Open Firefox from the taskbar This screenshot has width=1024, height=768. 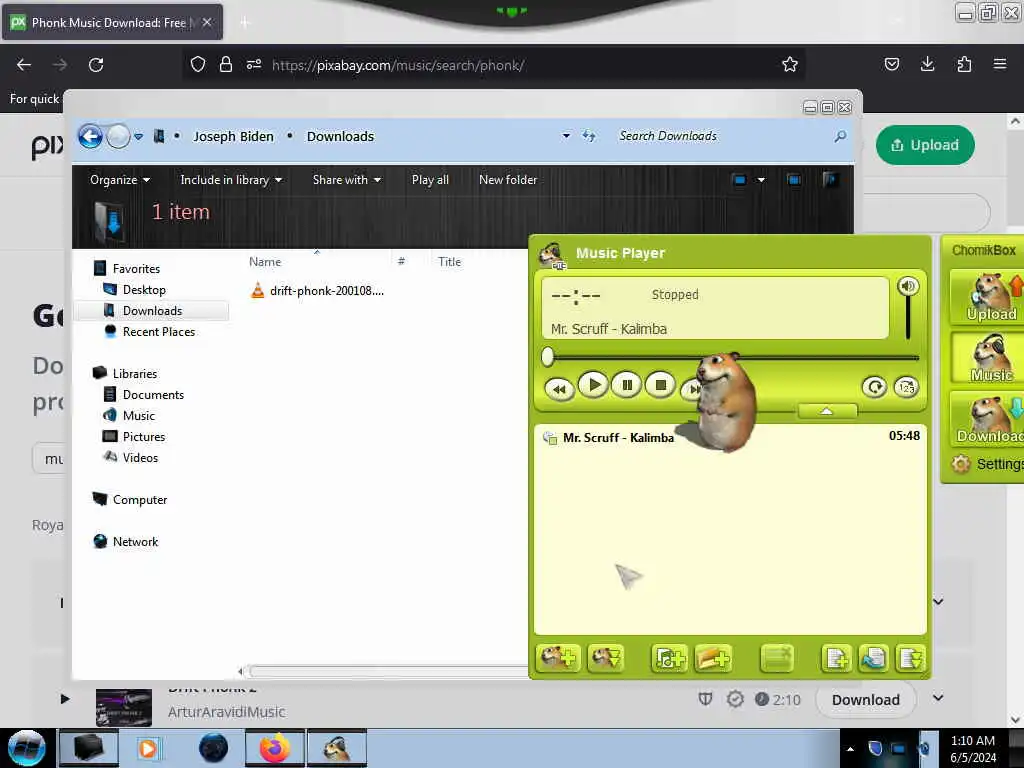pos(274,748)
